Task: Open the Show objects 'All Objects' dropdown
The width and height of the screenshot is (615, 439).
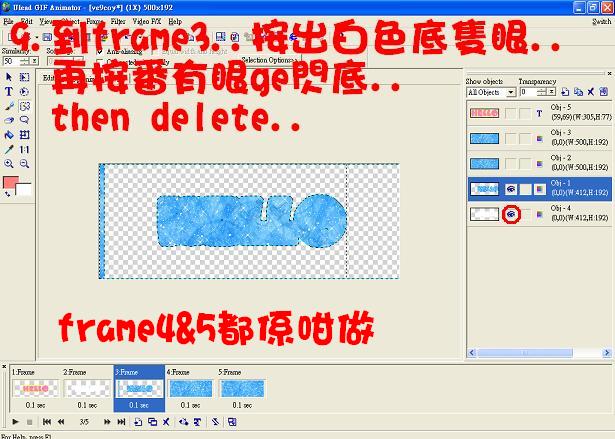Action: pyautogui.click(x=511, y=92)
